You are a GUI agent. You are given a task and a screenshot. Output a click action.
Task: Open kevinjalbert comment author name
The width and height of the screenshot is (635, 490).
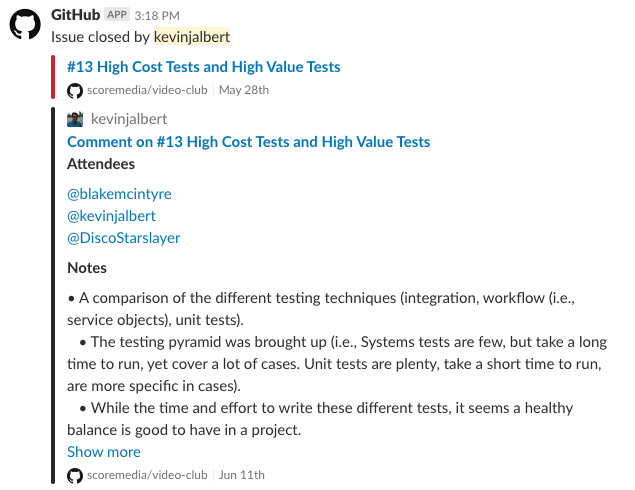(x=129, y=119)
